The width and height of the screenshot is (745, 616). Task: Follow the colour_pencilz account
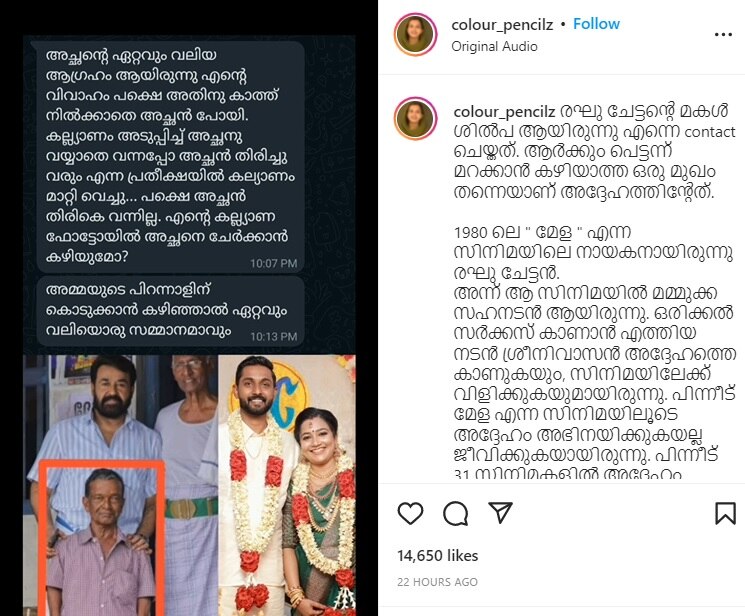[x=596, y=24]
